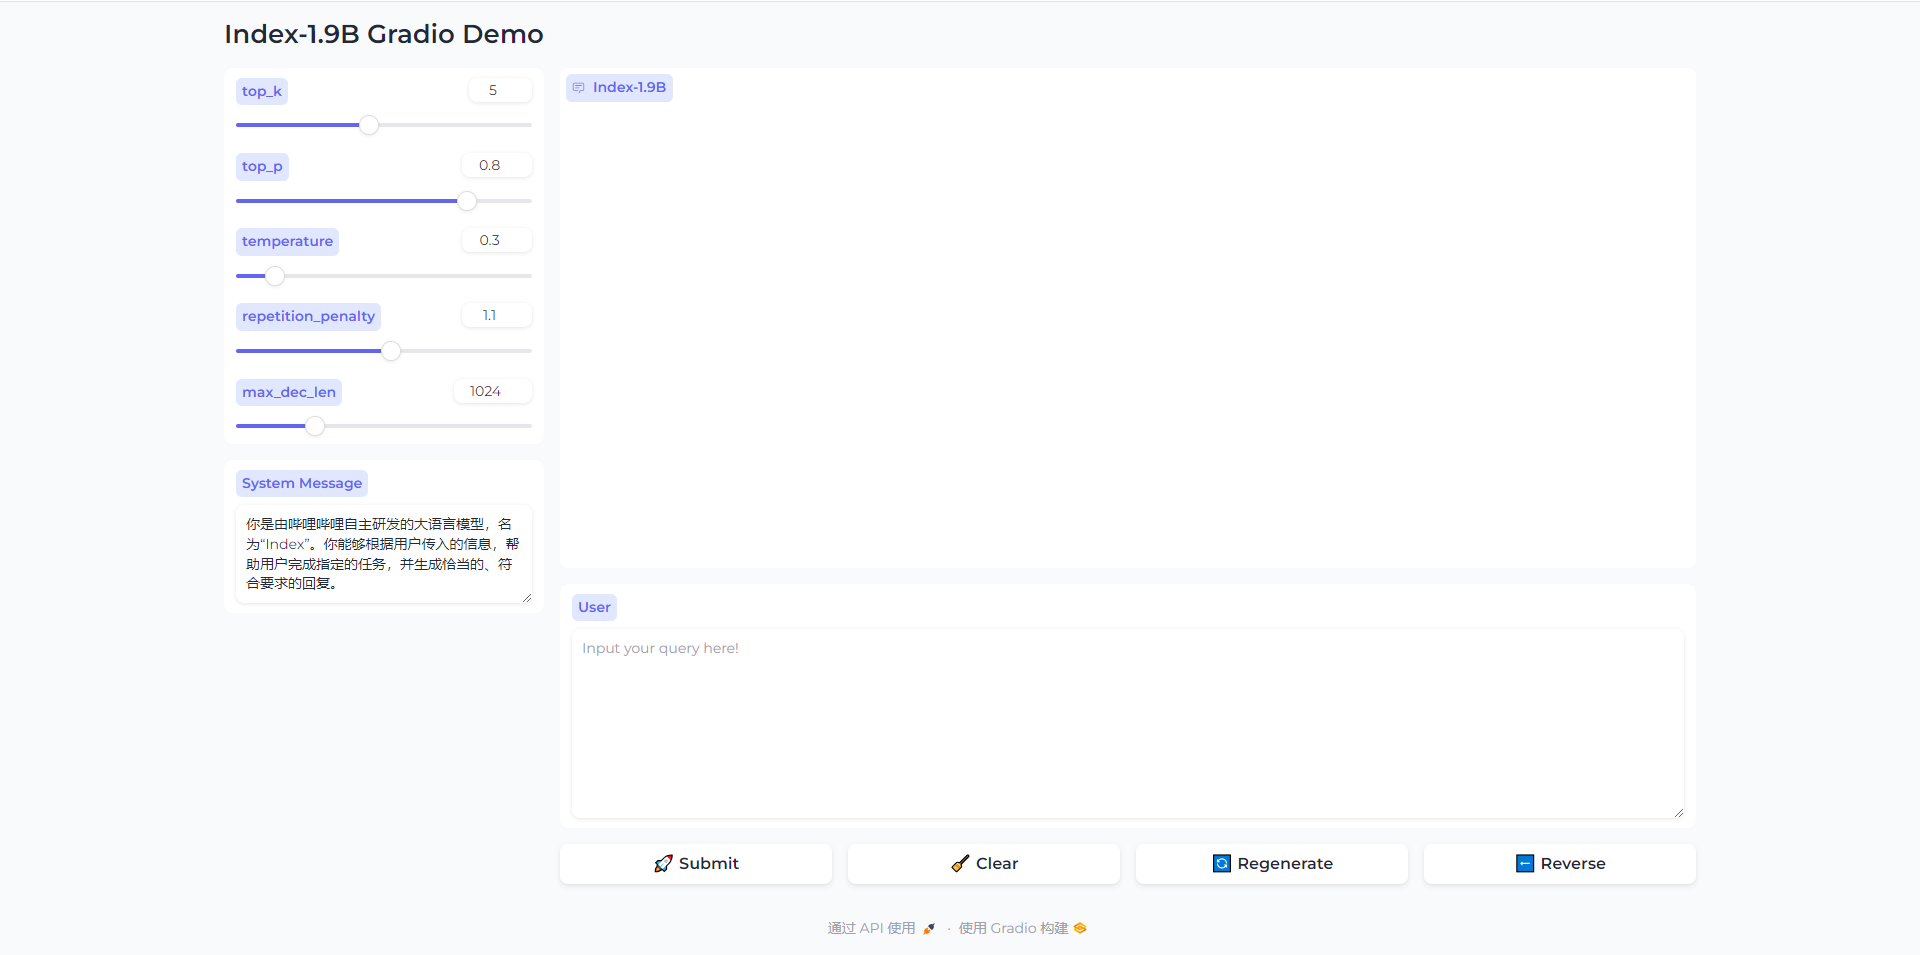Image resolution: width=1920 pixels, height=955 pixels.
Task: Click the top_k label
Action: click(262, 91)
